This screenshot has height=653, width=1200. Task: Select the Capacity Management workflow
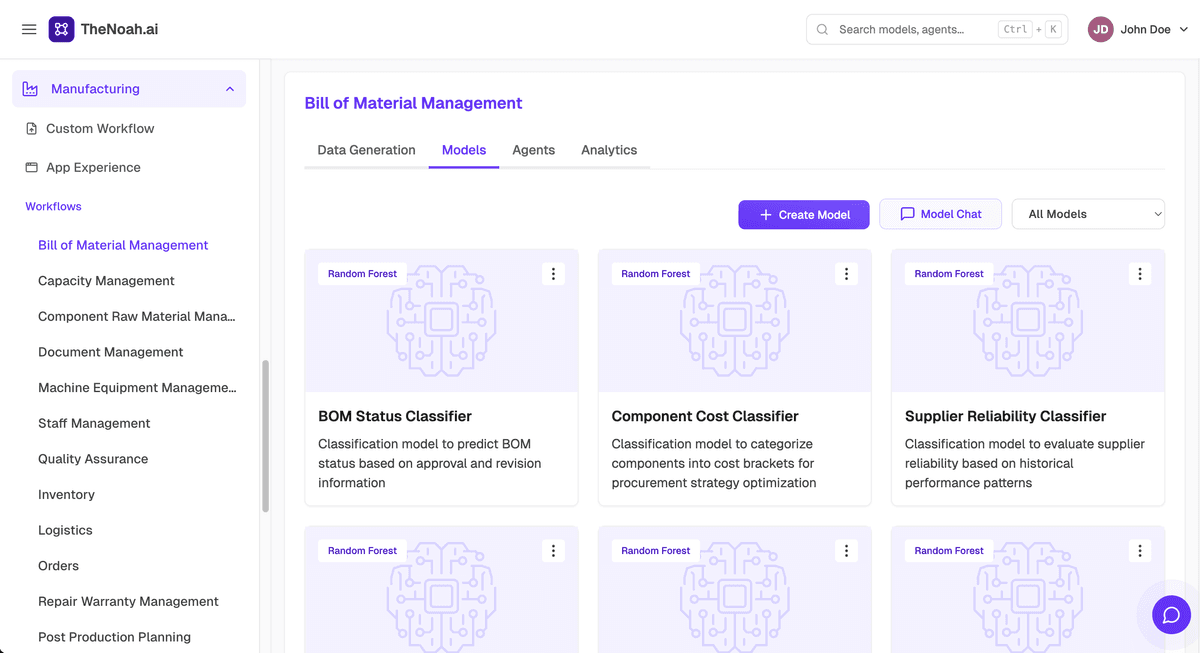(106, 281)
